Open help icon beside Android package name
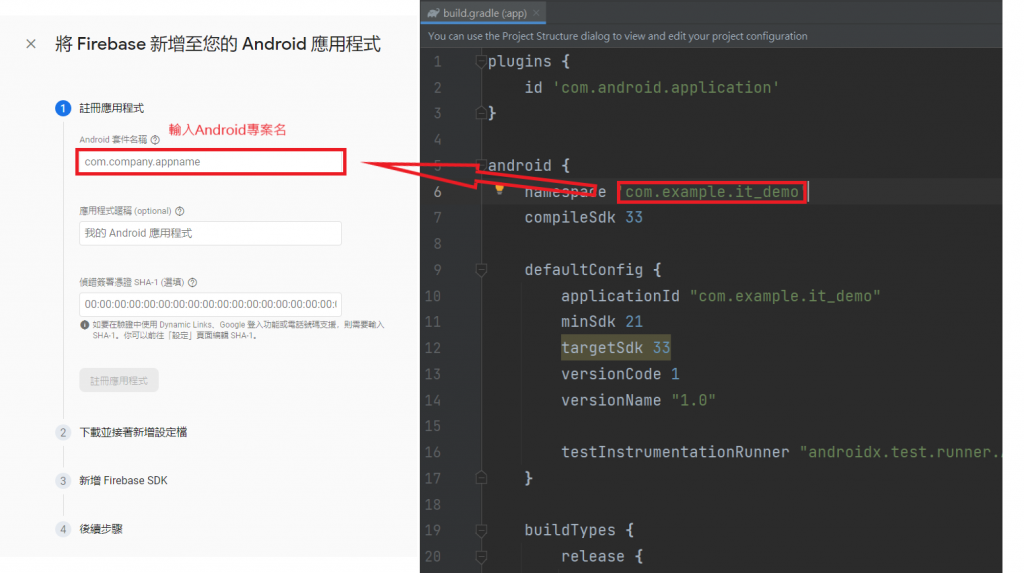 155,140
